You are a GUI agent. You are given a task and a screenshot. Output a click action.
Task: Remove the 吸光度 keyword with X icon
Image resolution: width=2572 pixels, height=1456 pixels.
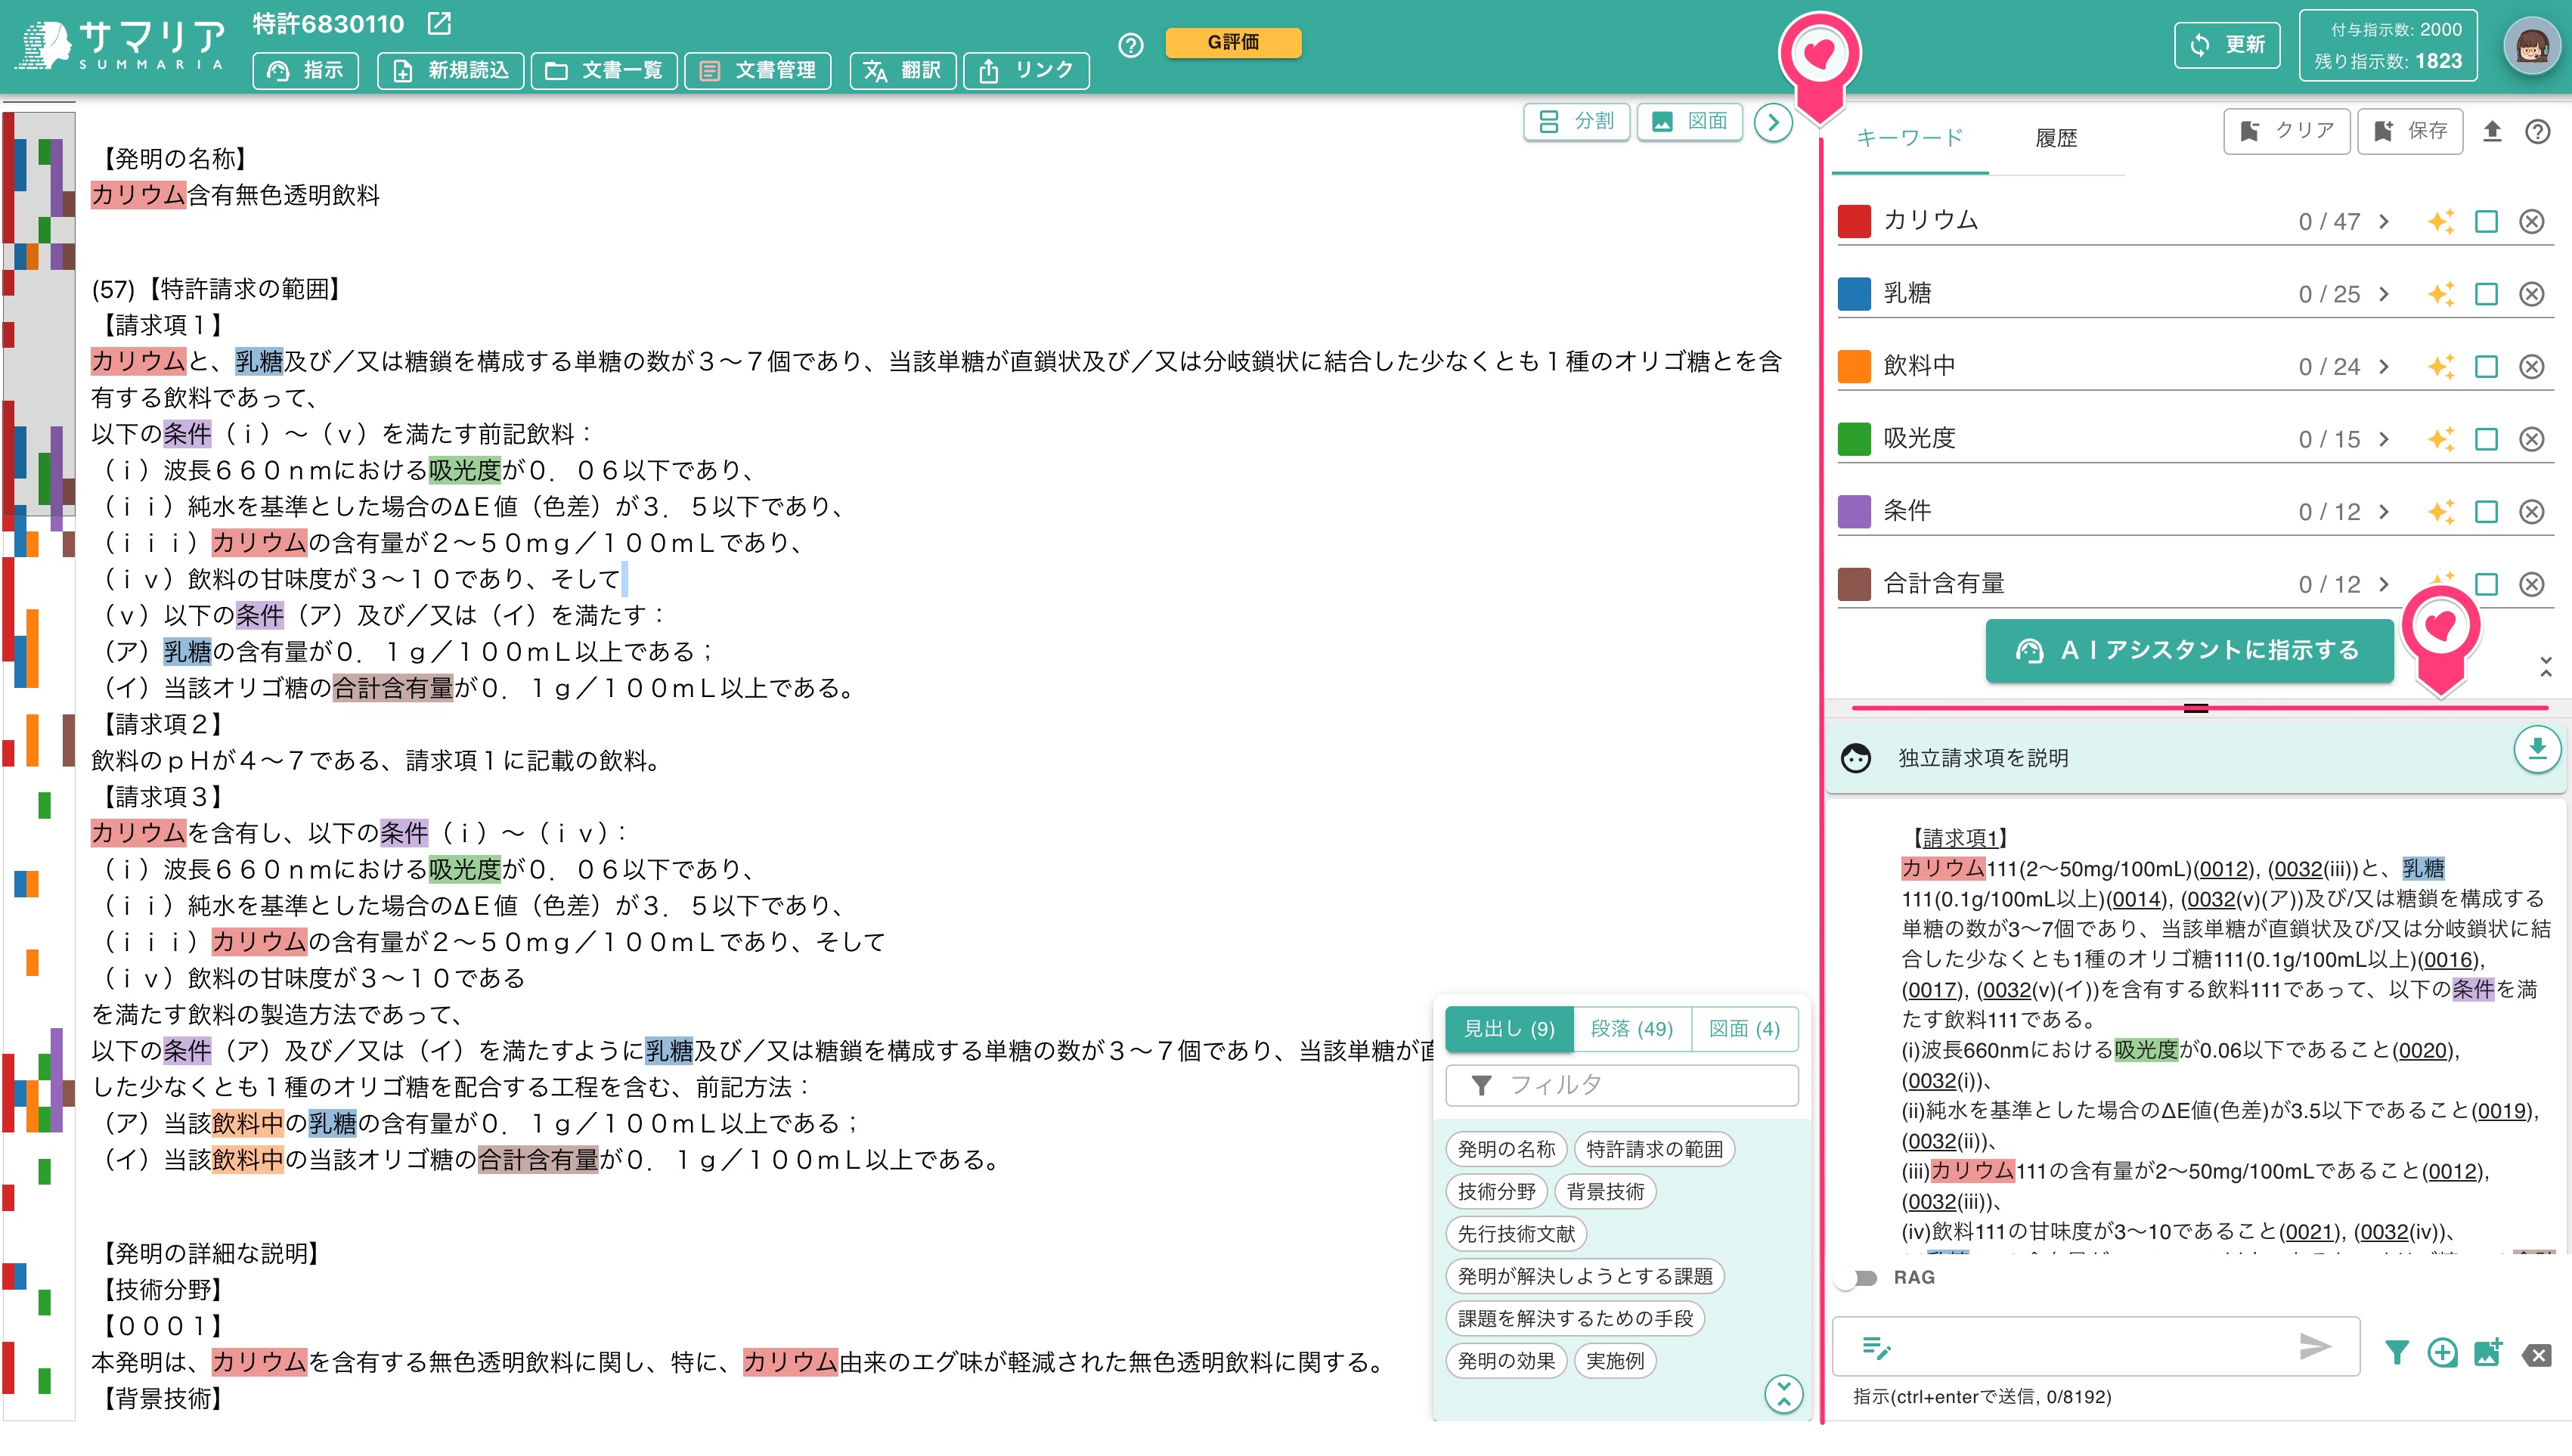pos(2531,439)
